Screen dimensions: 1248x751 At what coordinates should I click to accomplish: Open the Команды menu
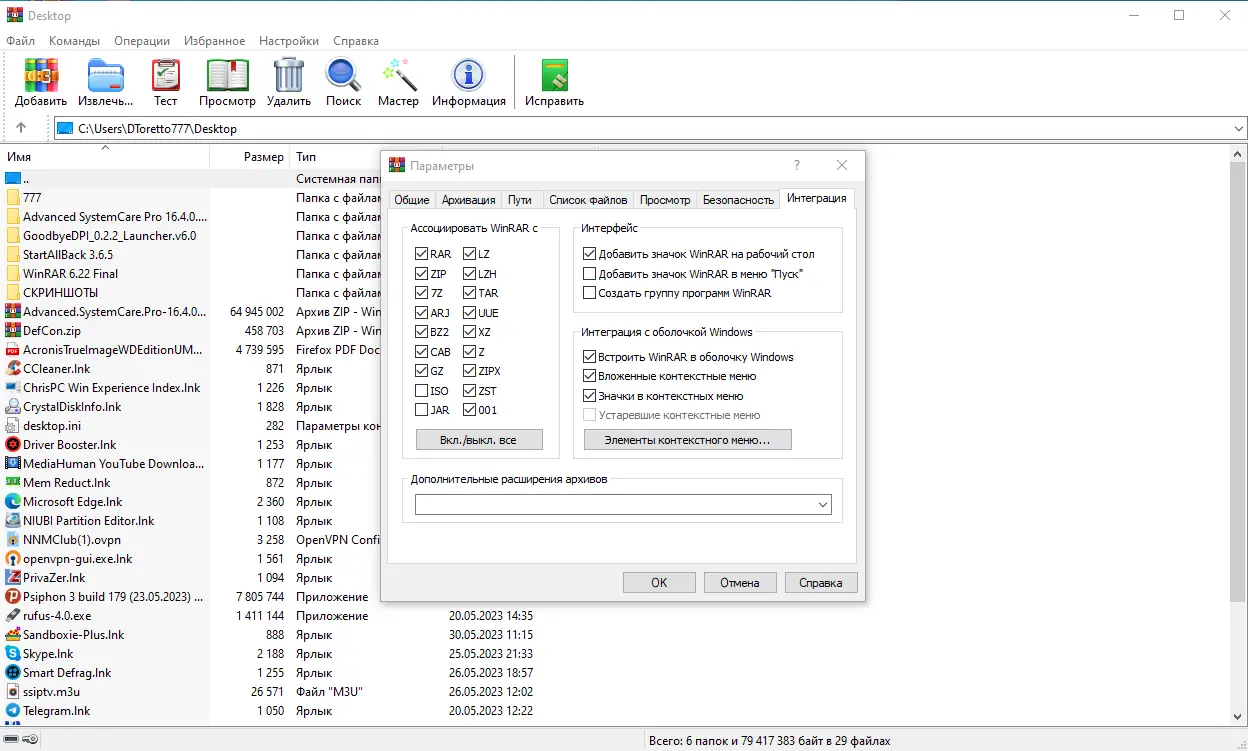coord(74,41)
